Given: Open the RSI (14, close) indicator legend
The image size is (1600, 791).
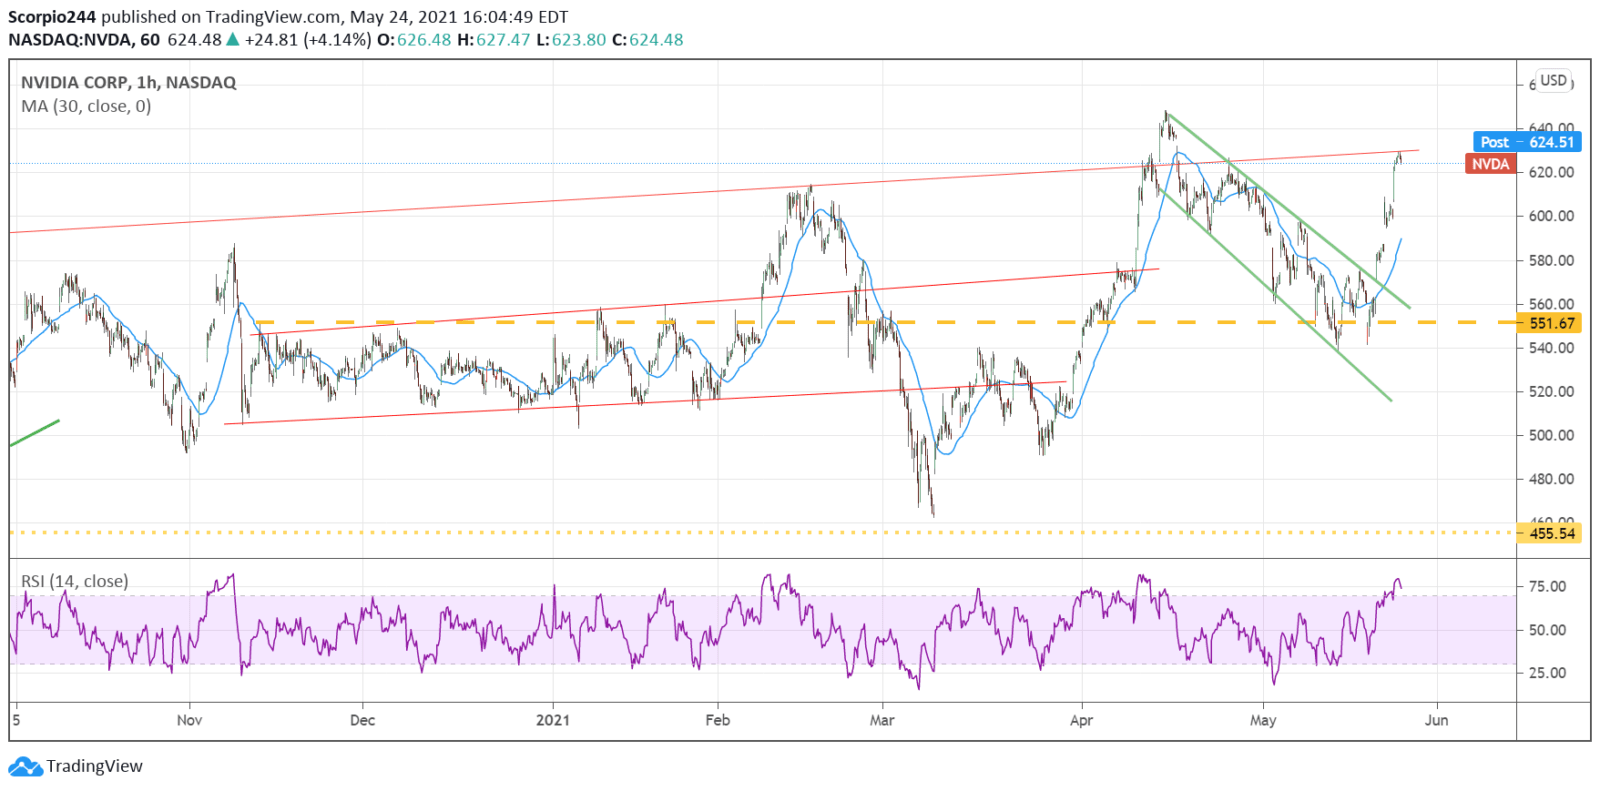Looking at the screenshot, I should click(75, 581).
